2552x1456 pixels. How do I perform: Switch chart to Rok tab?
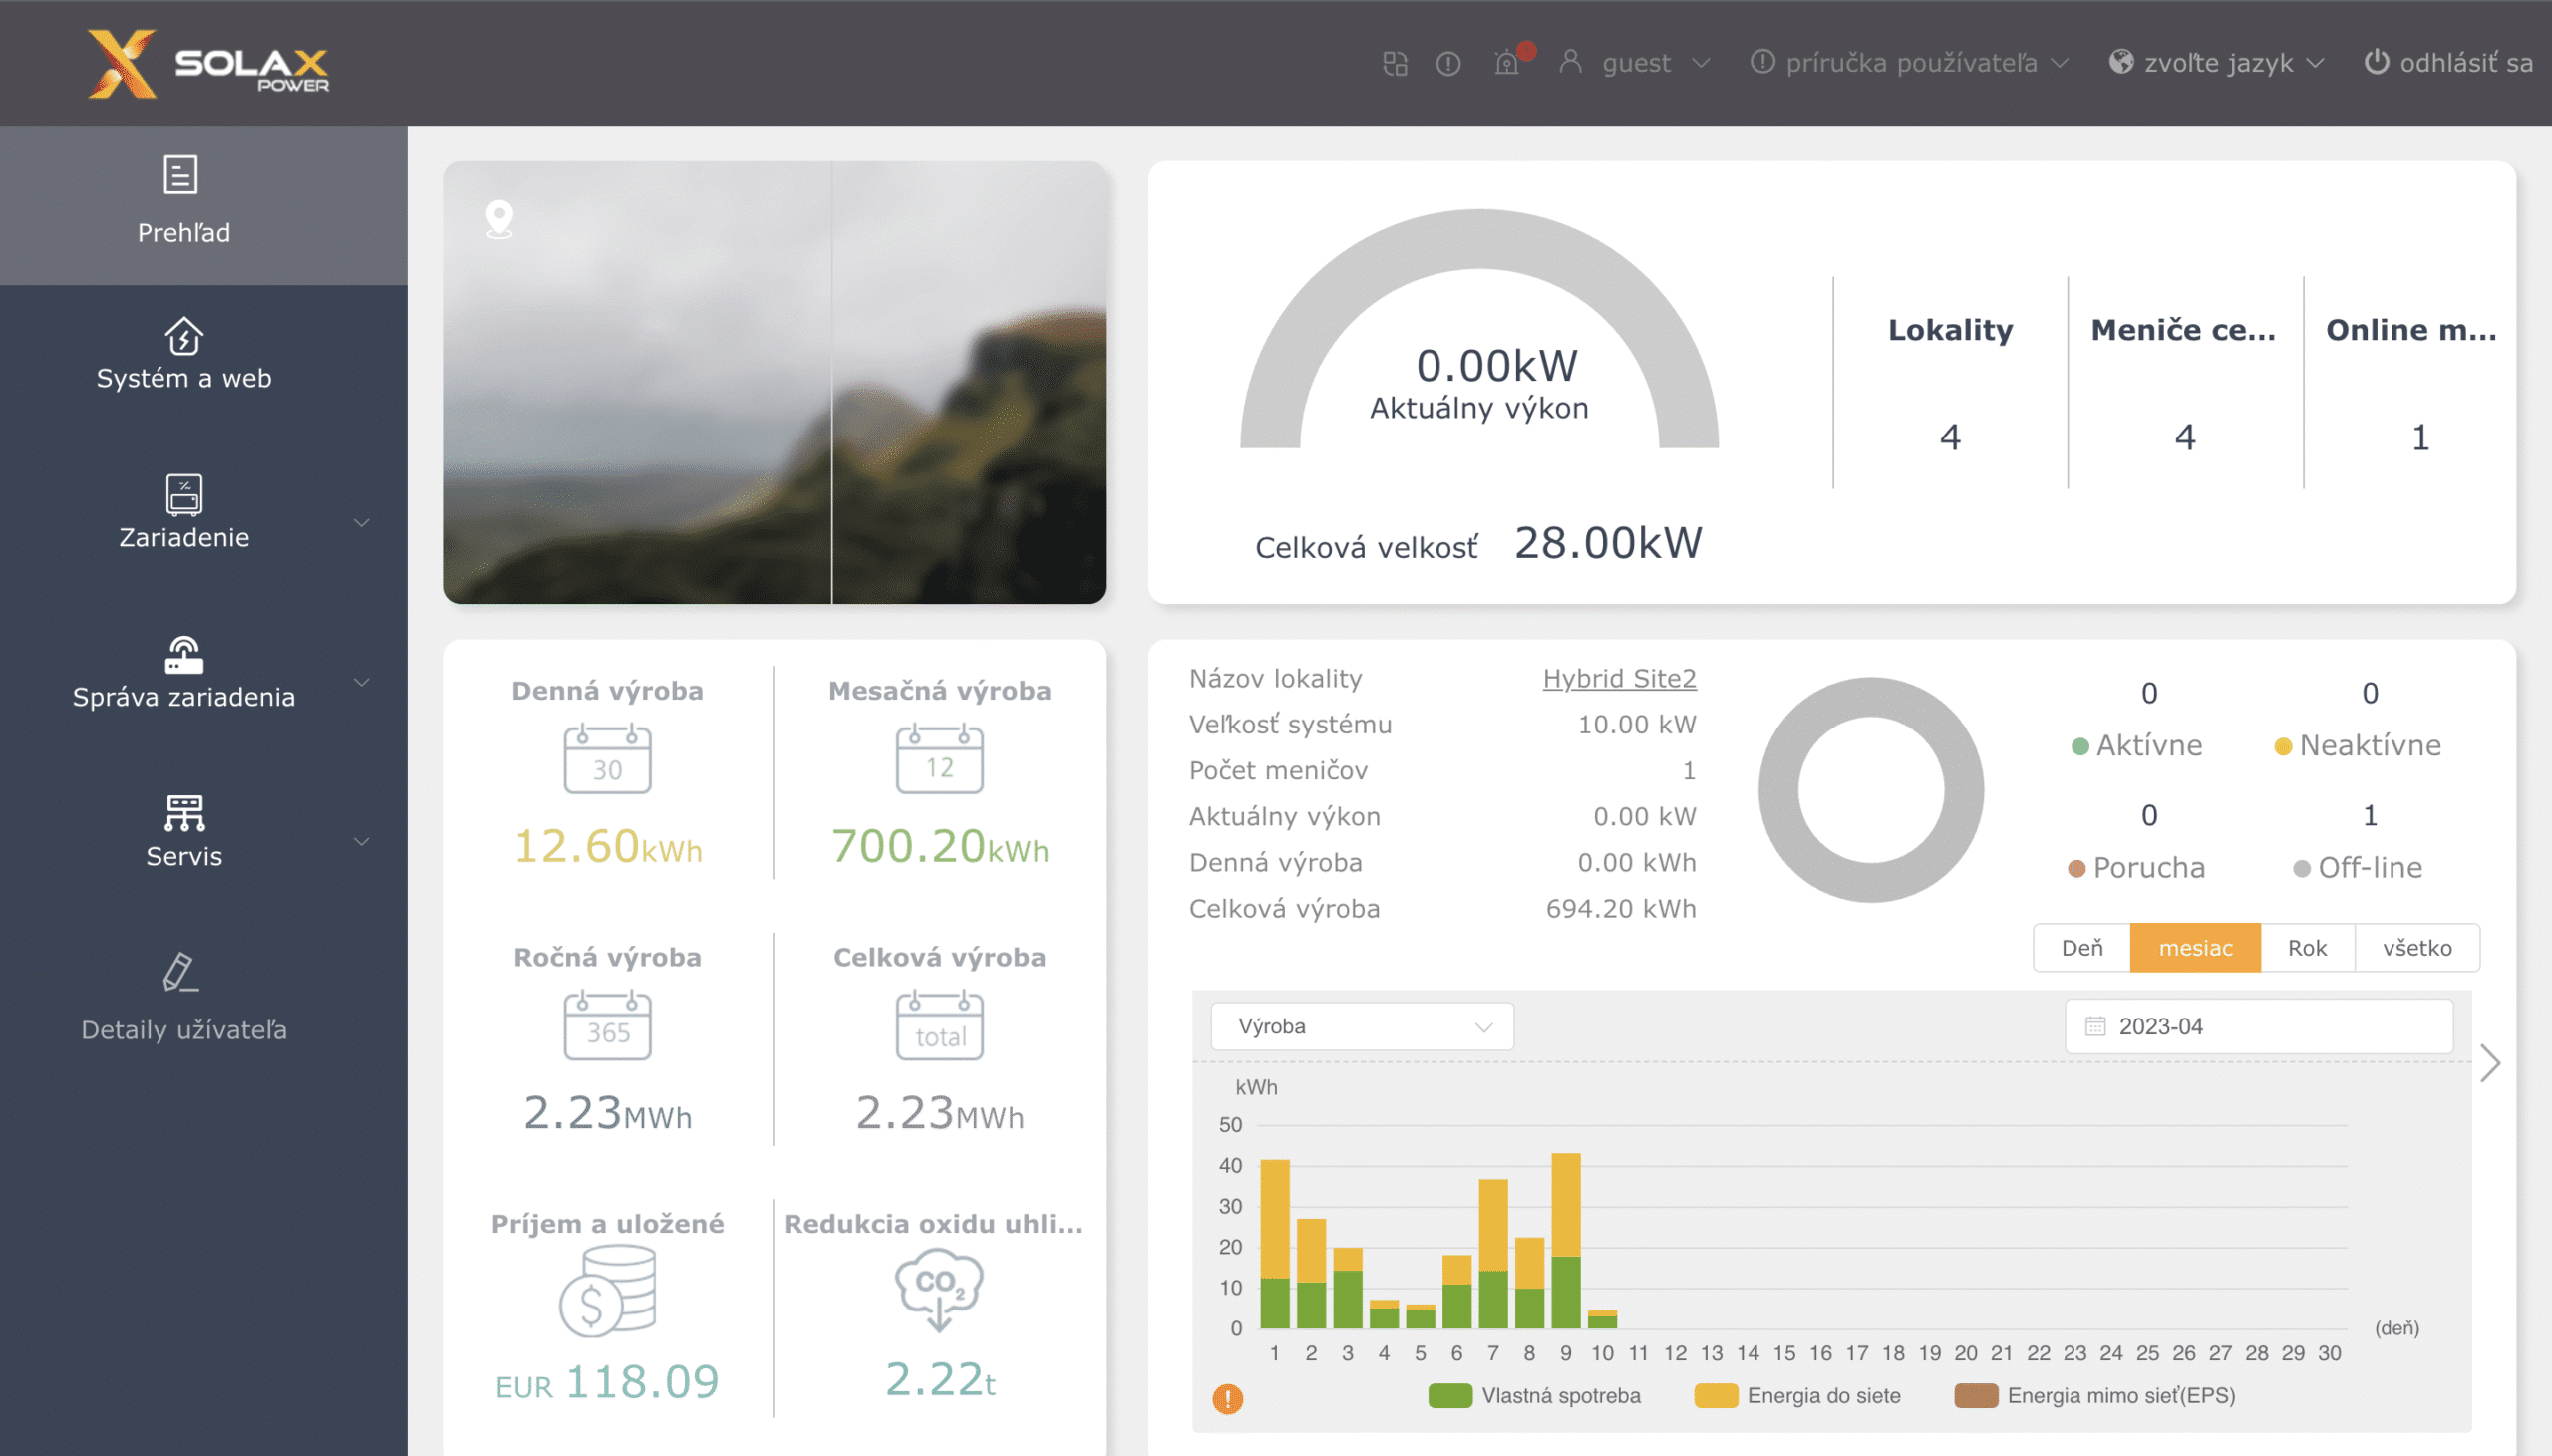[x=2307, y=947]
